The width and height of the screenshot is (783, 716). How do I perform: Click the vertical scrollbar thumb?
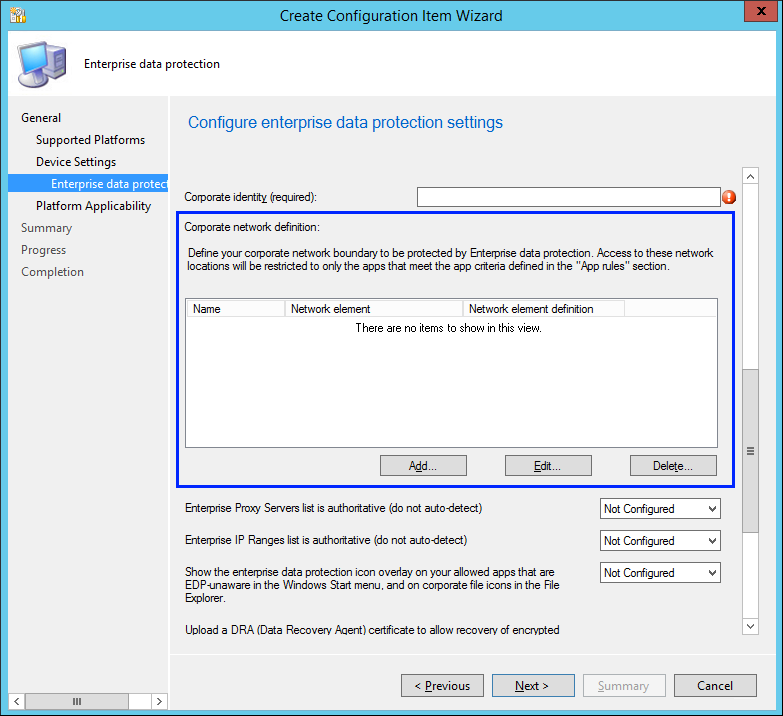coord(750,451)
